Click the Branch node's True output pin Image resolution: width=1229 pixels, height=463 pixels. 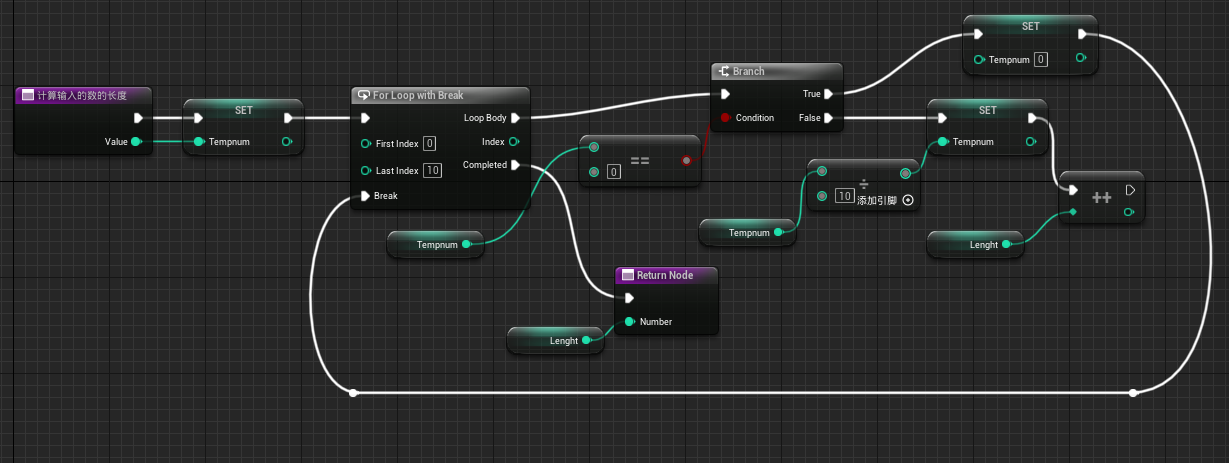(827, 94)
